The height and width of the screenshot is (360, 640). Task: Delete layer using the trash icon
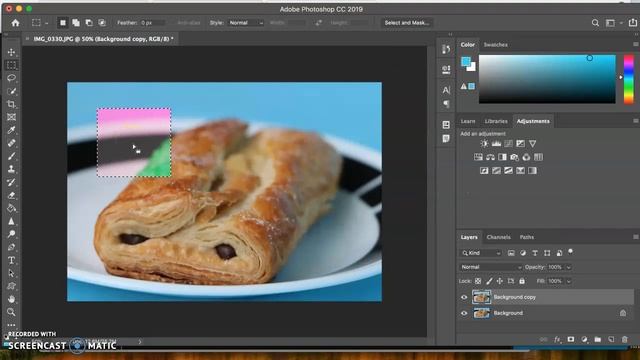(x=624, y=339)
